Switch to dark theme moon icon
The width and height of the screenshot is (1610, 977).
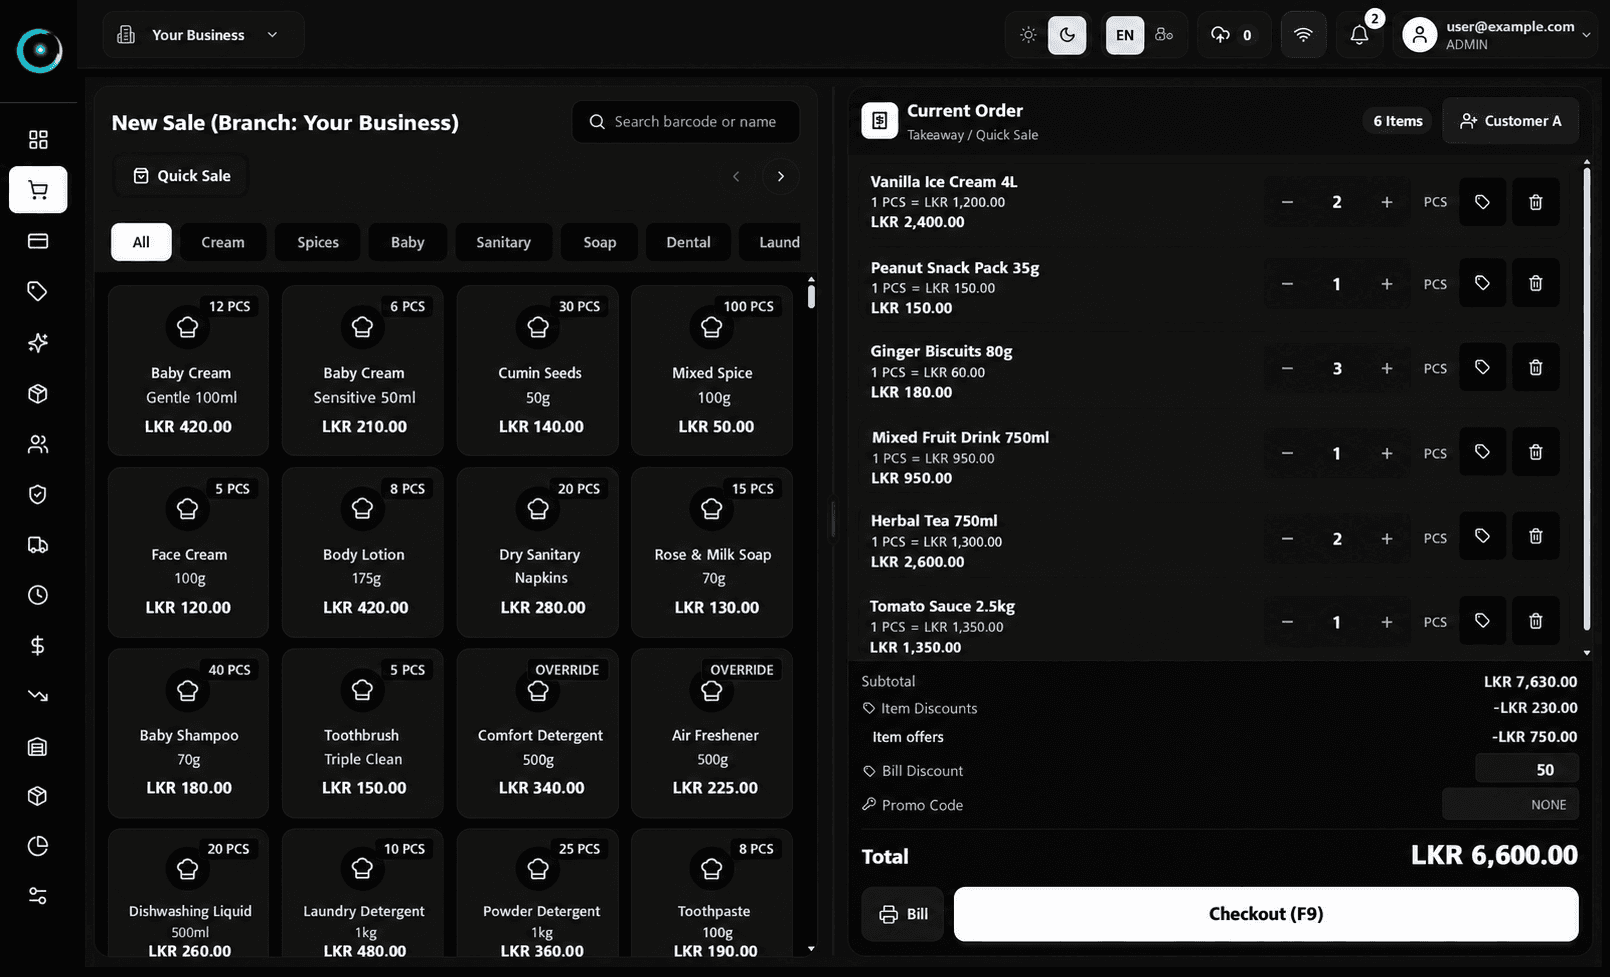[1067, 35]
